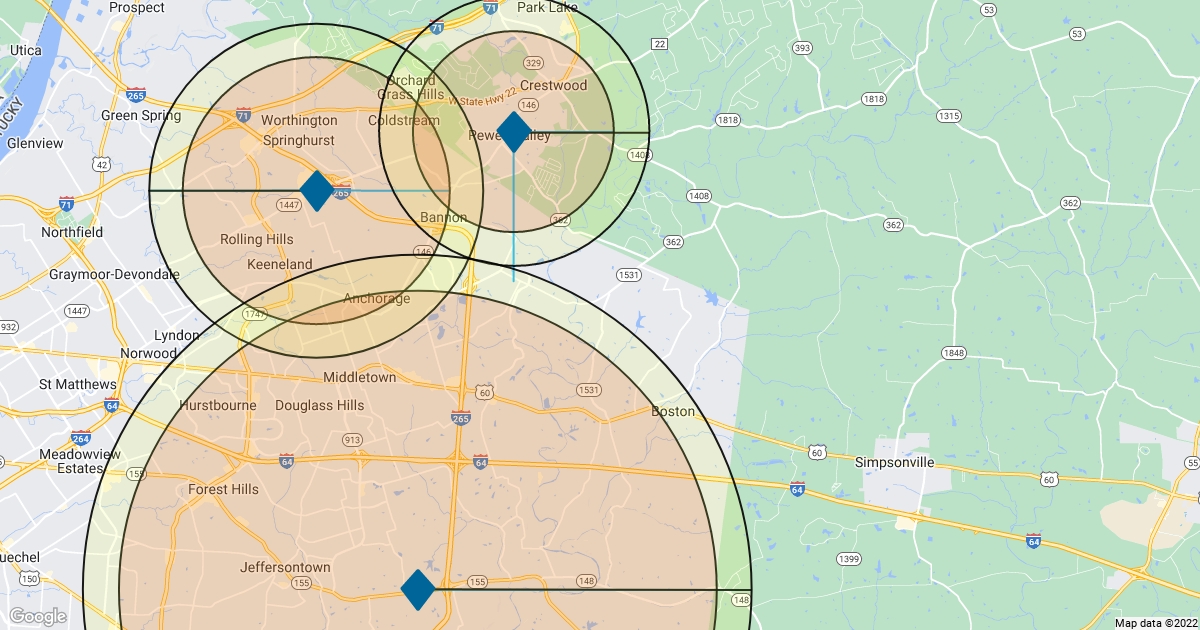The width and height of the screenshot is (1200, 630).
Task: Click the Bannon label
Action: pos(444,217)
